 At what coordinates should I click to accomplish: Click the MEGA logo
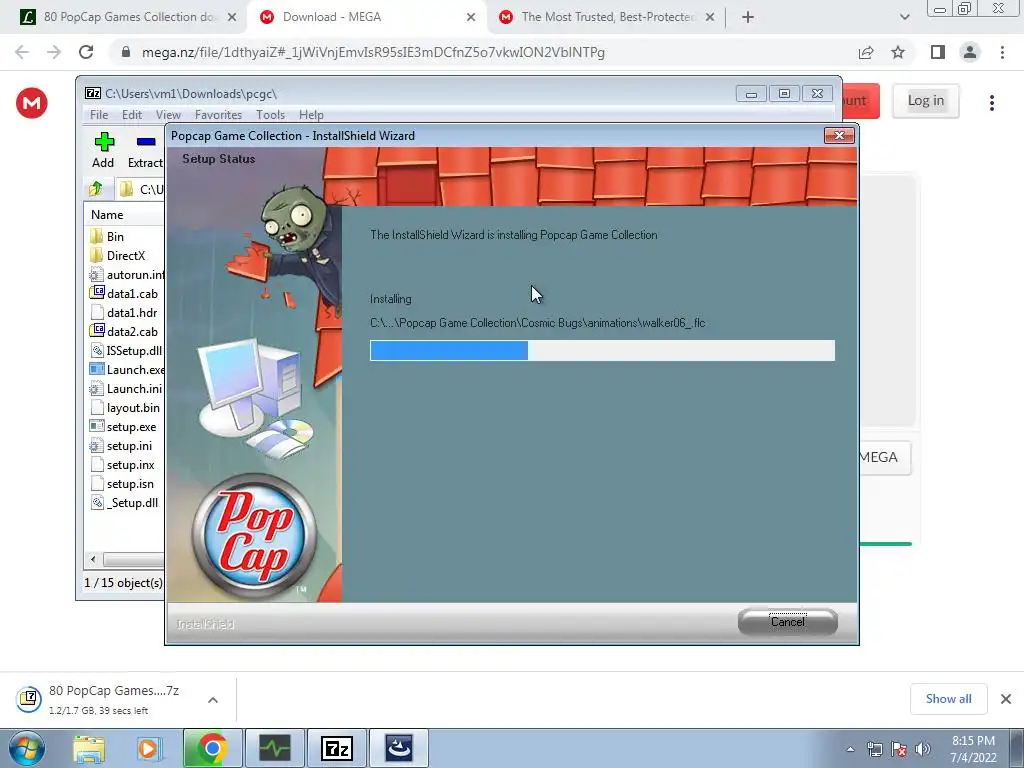tap(32, 103)
